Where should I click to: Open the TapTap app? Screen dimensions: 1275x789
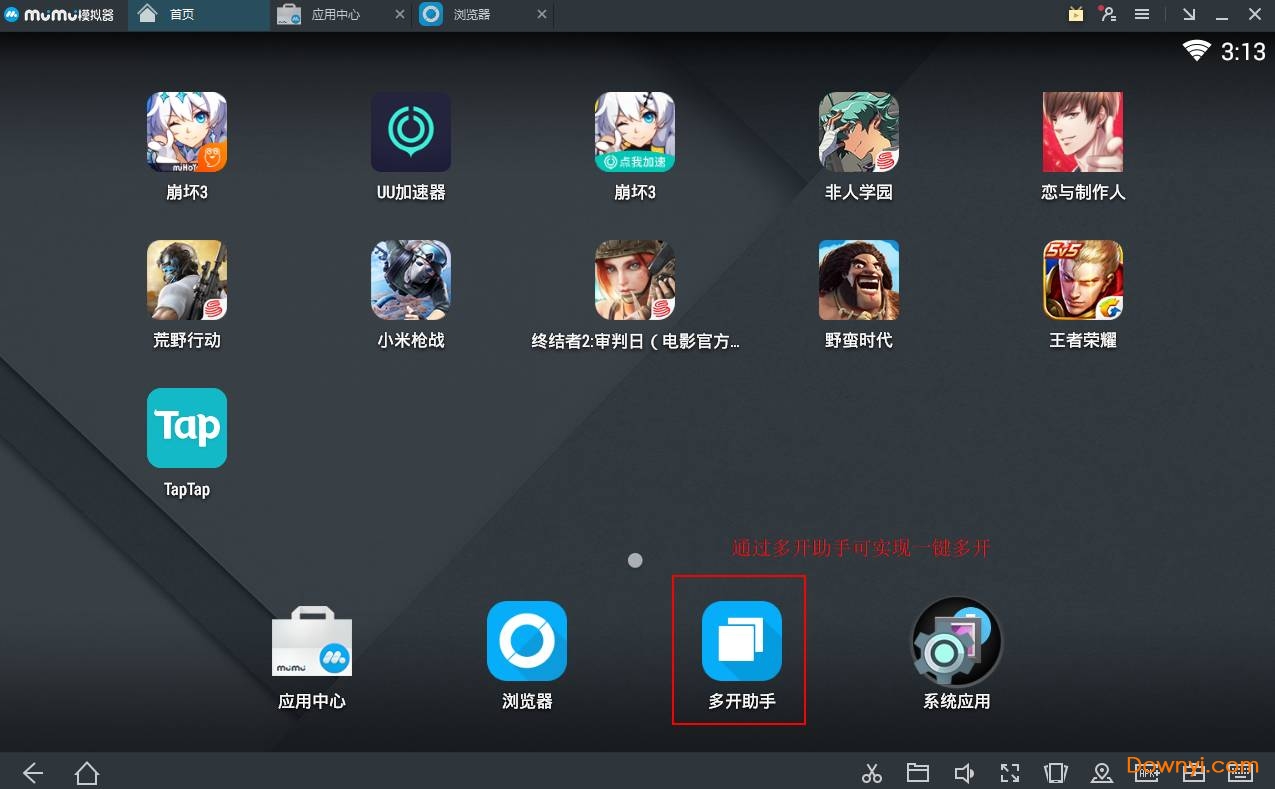(187, 429)
